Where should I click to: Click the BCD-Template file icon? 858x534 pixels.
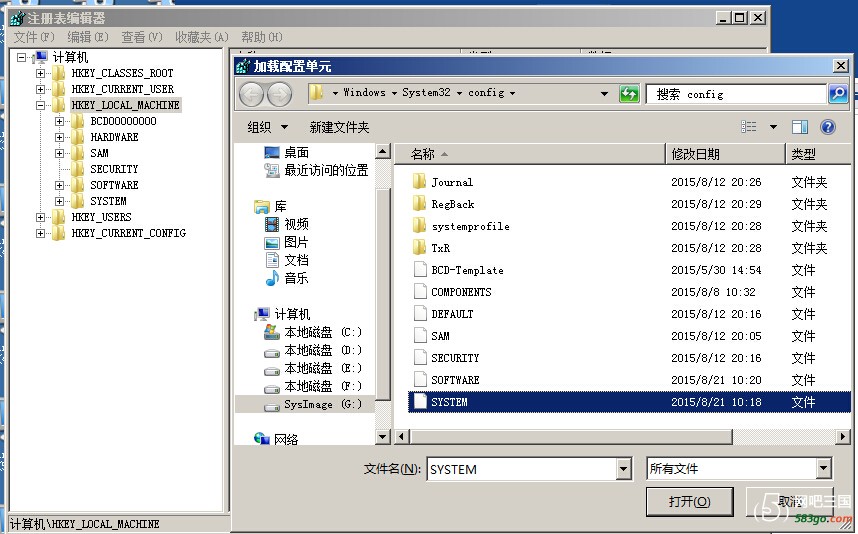pos(420,269)
